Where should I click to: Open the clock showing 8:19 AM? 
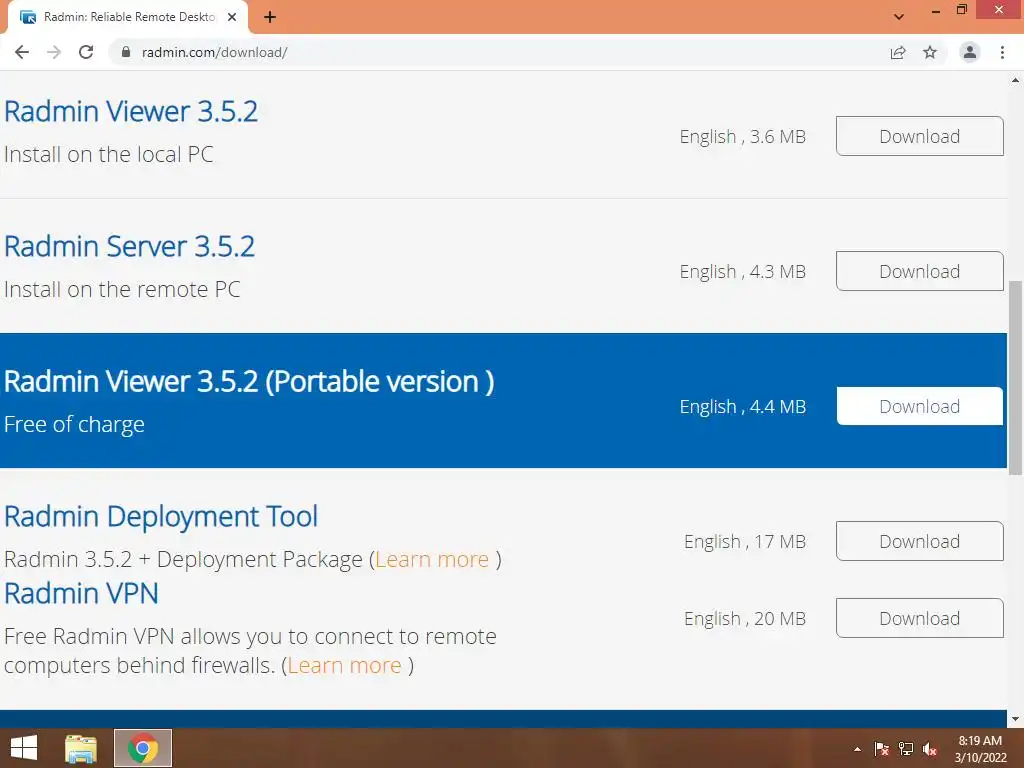tap(980, 748)
